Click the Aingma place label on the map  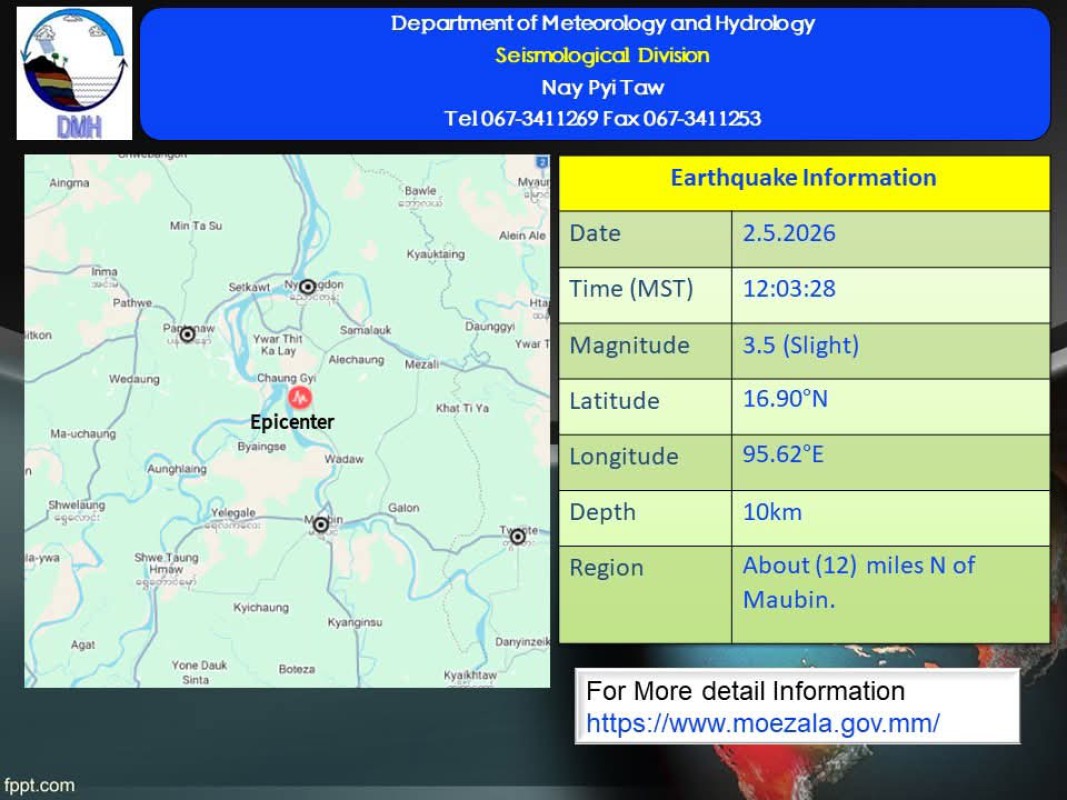[x=69, y=183]
